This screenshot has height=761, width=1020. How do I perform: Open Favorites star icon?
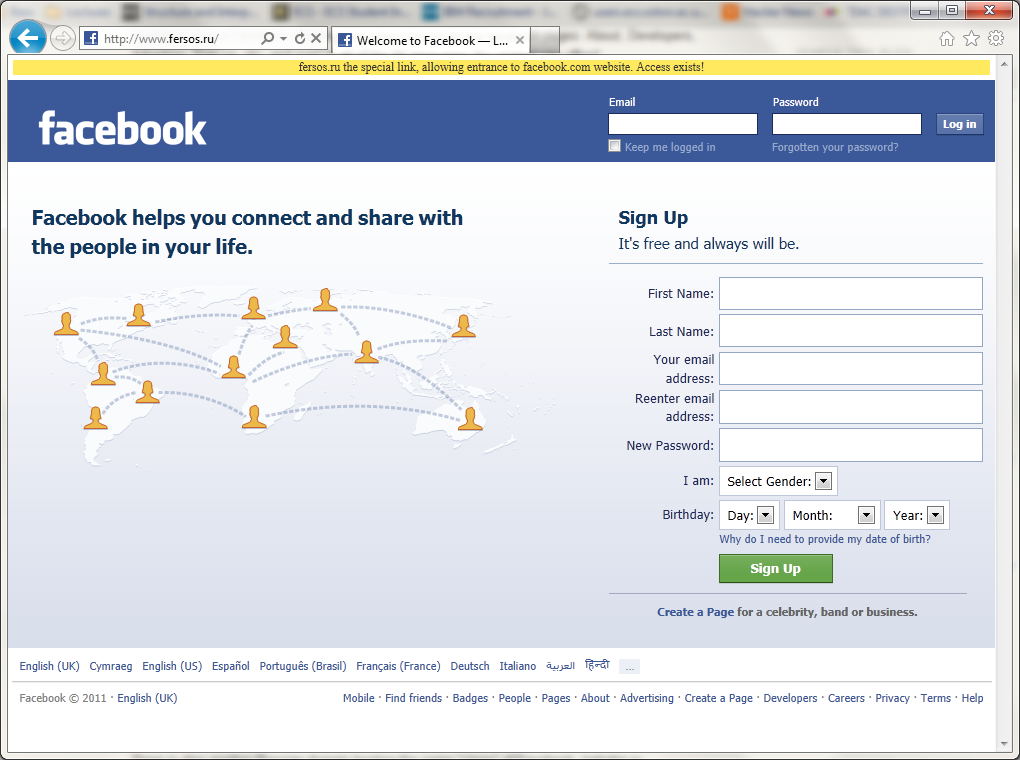coord(971,39)
